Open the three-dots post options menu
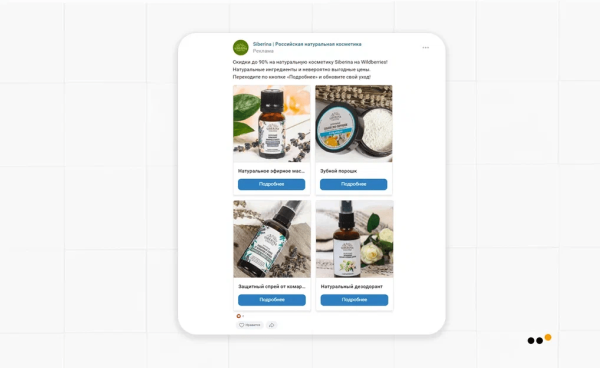This screenshot has width=600, height=368. (426, 48)
